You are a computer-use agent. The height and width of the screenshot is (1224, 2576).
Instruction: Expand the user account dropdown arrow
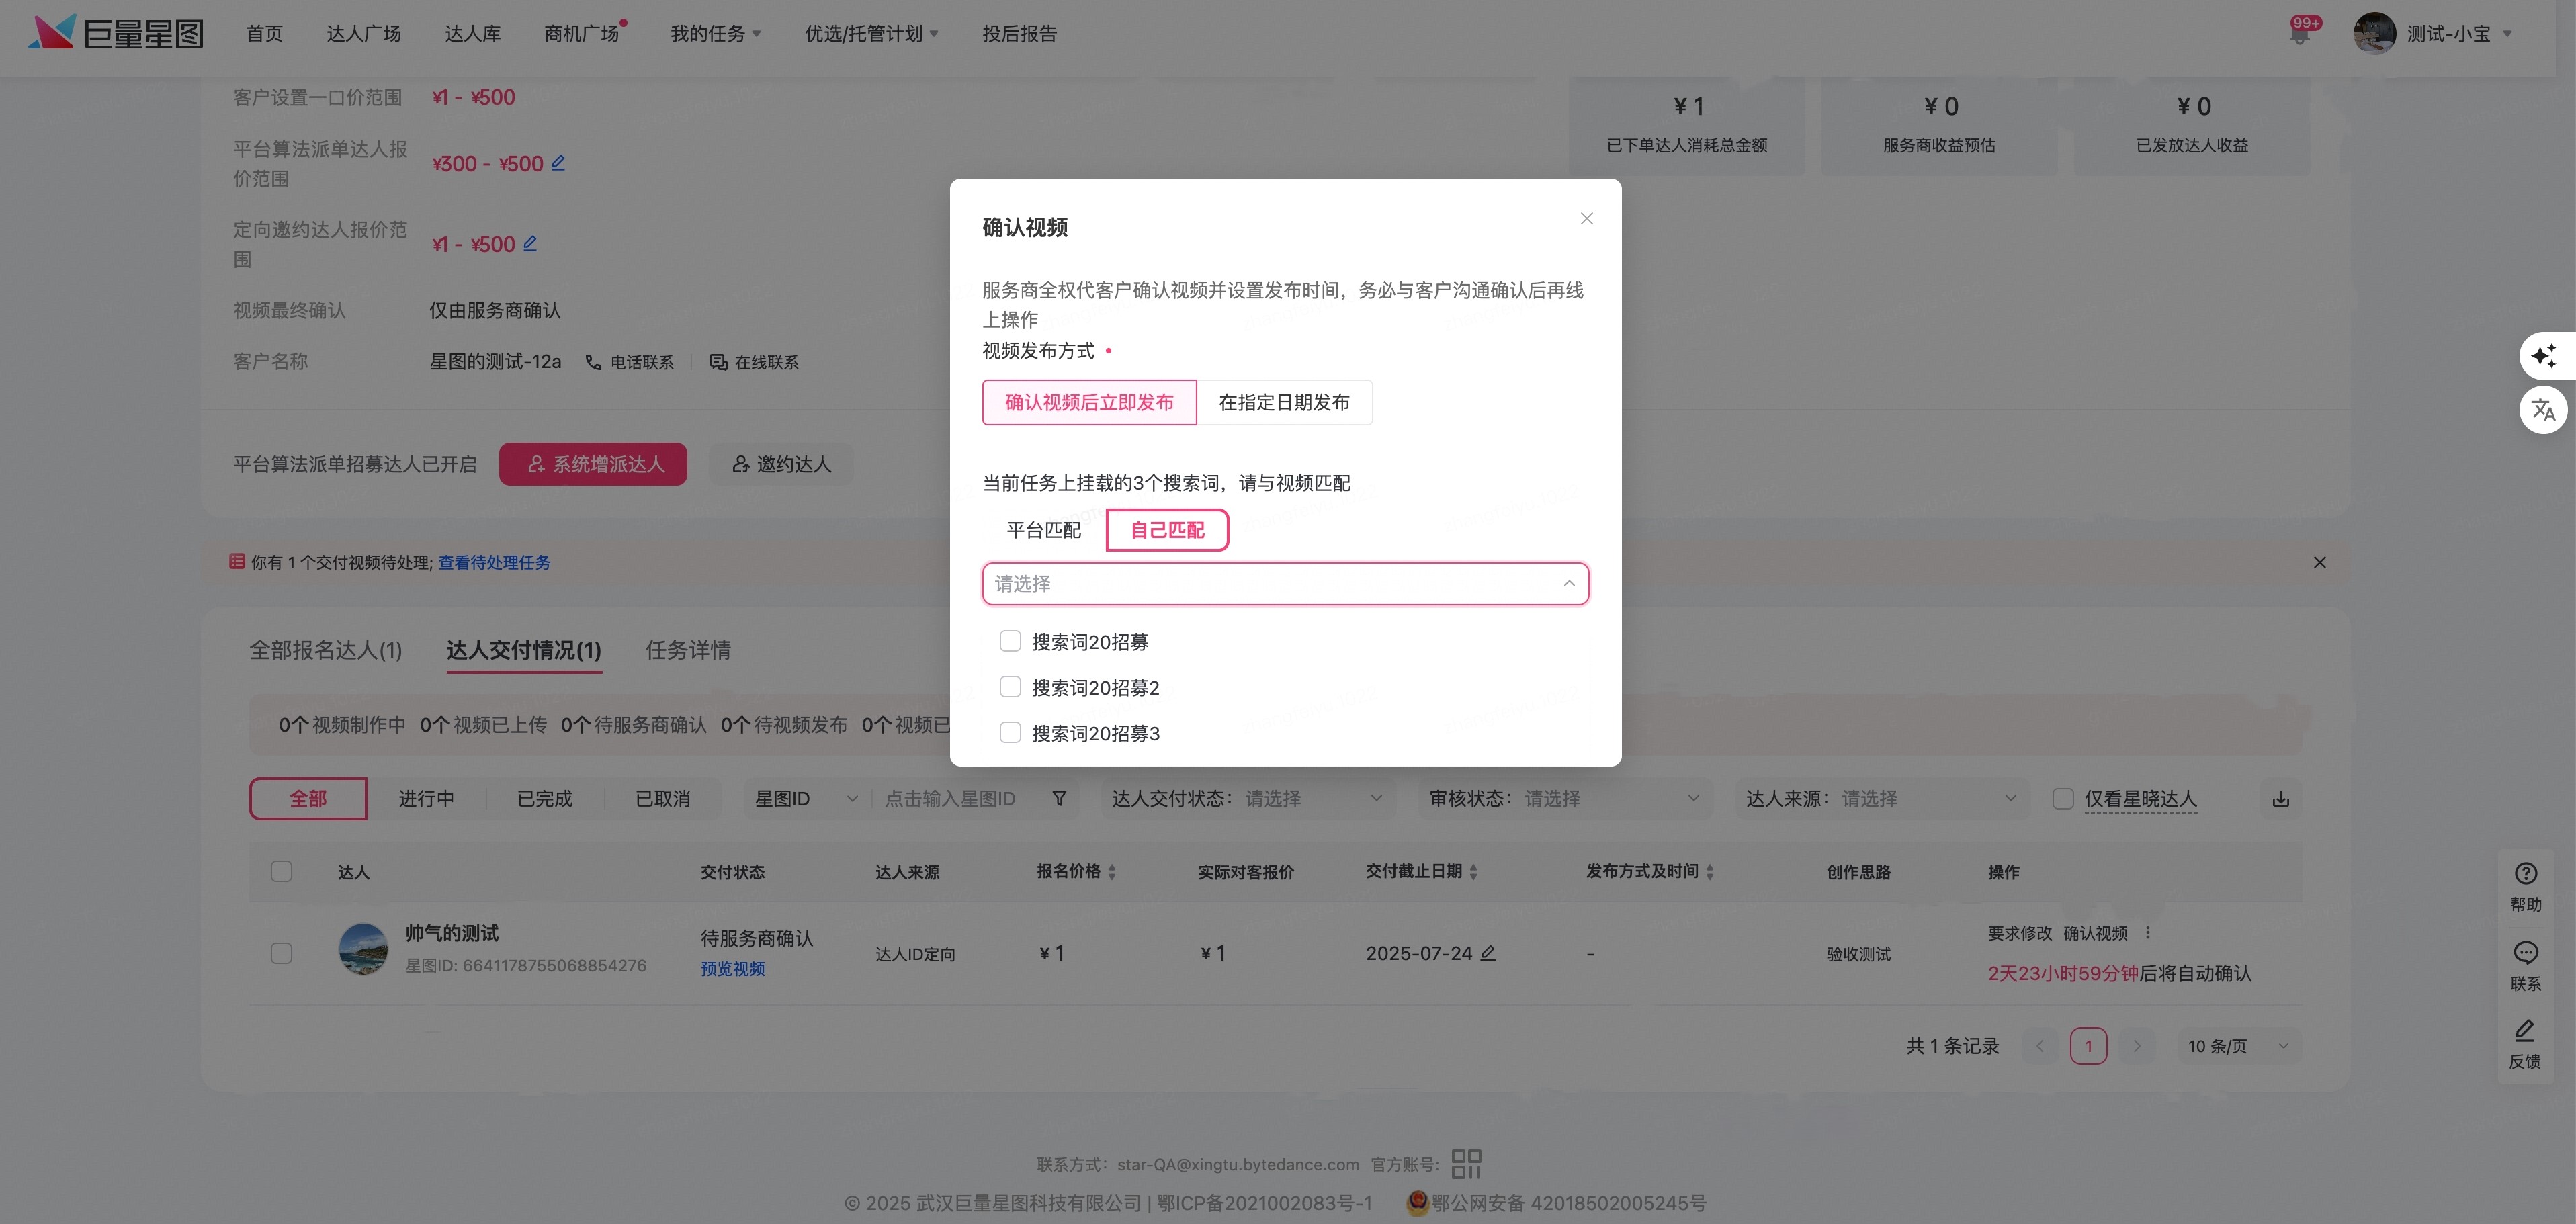2507,34
